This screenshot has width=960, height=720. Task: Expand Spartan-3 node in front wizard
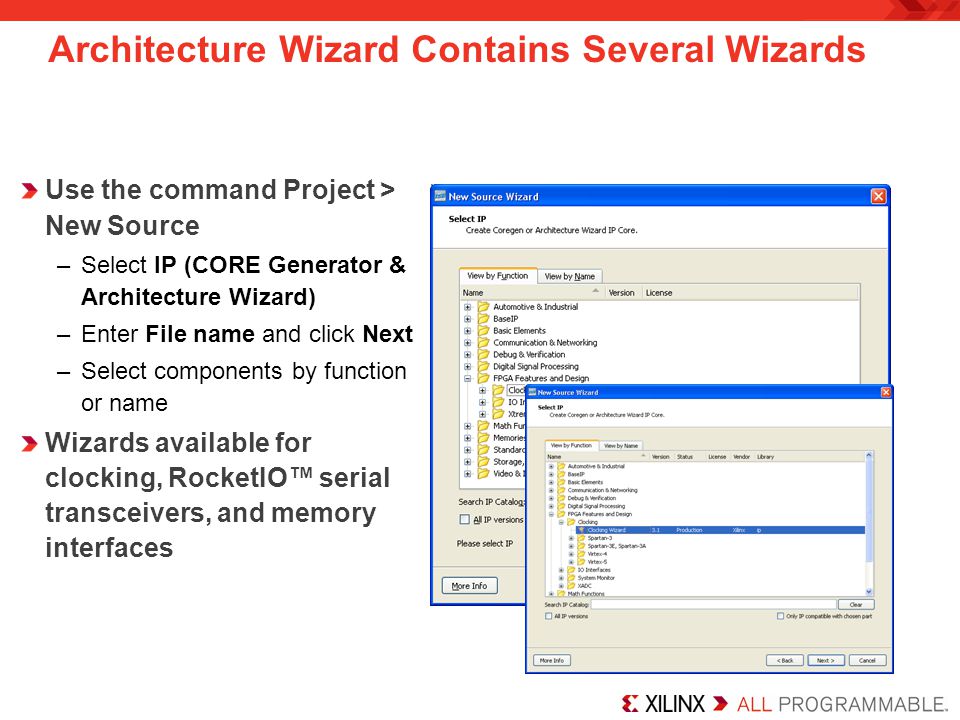[571, 538]
